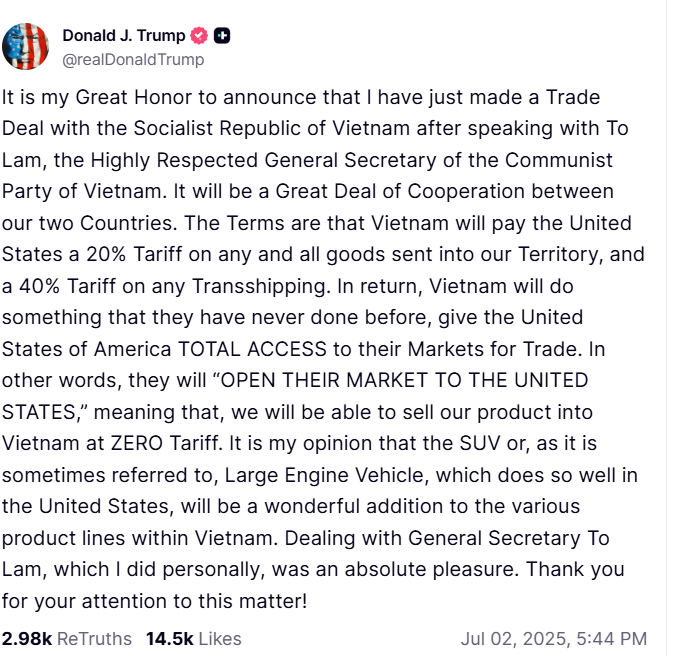View the 2.98k ReTruths count
This screenshot has width=675, height=656.
(27, 639)
